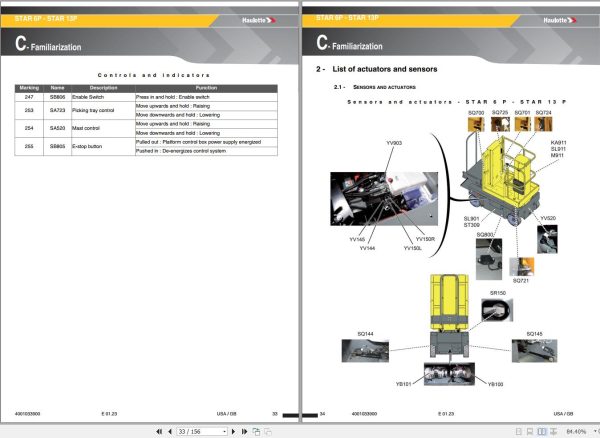Click the 'Marking' table column header
Viewport: 600px width, 438px height.
point(29,88)
